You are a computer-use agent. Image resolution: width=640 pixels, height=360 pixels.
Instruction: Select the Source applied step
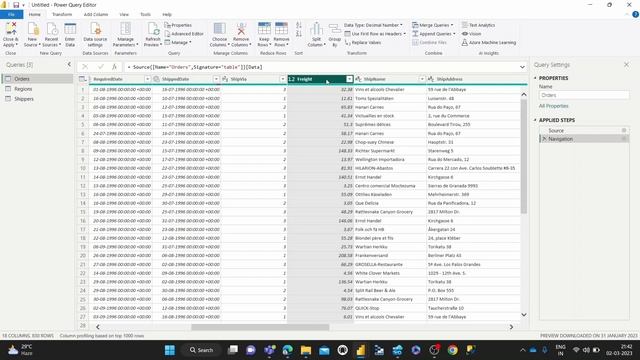tap(584, 130)
